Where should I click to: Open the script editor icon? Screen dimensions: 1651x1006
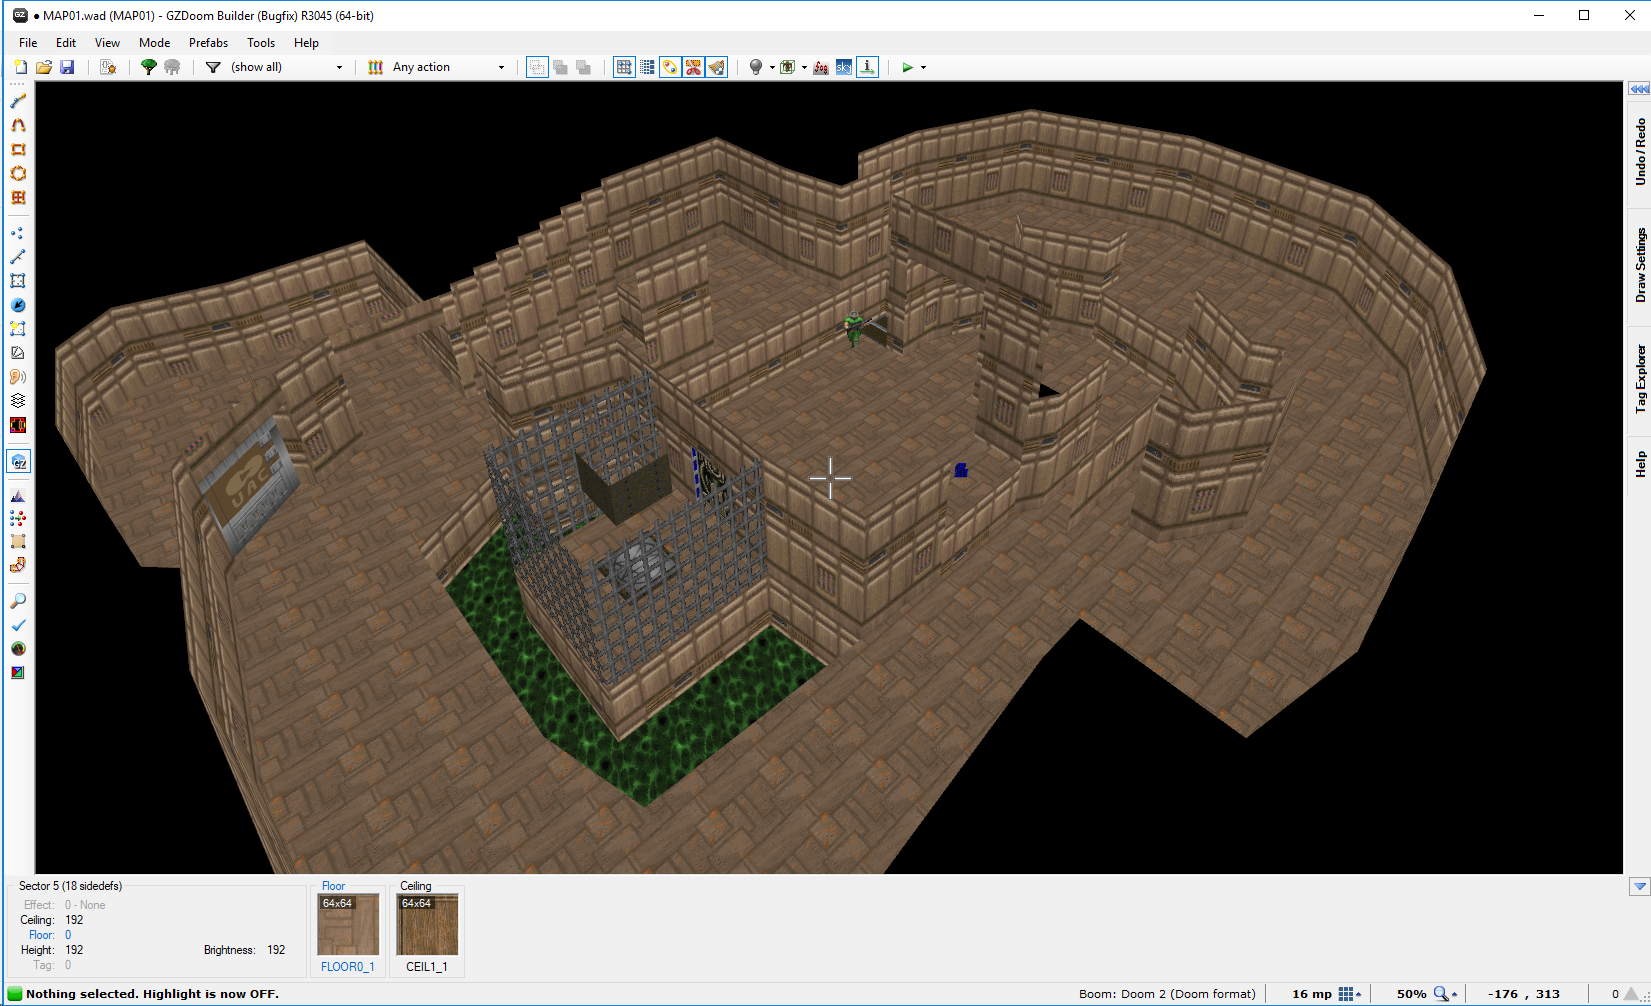pos(108,67)
